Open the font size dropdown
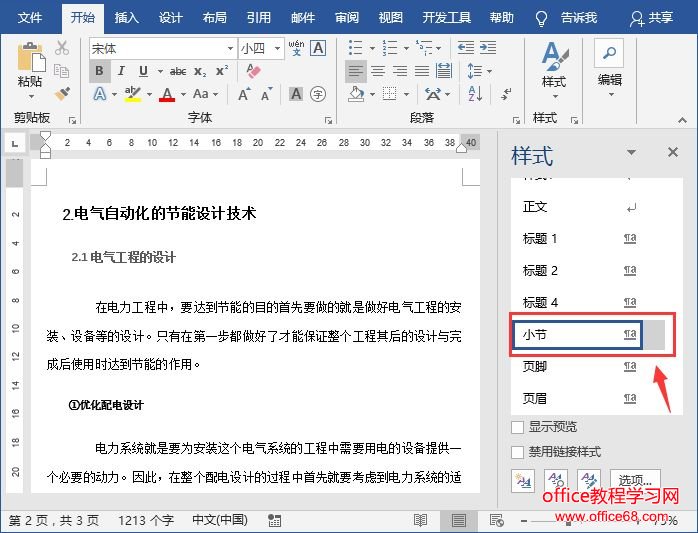Viewport: 698px width, 533px height. click(277, 48)
